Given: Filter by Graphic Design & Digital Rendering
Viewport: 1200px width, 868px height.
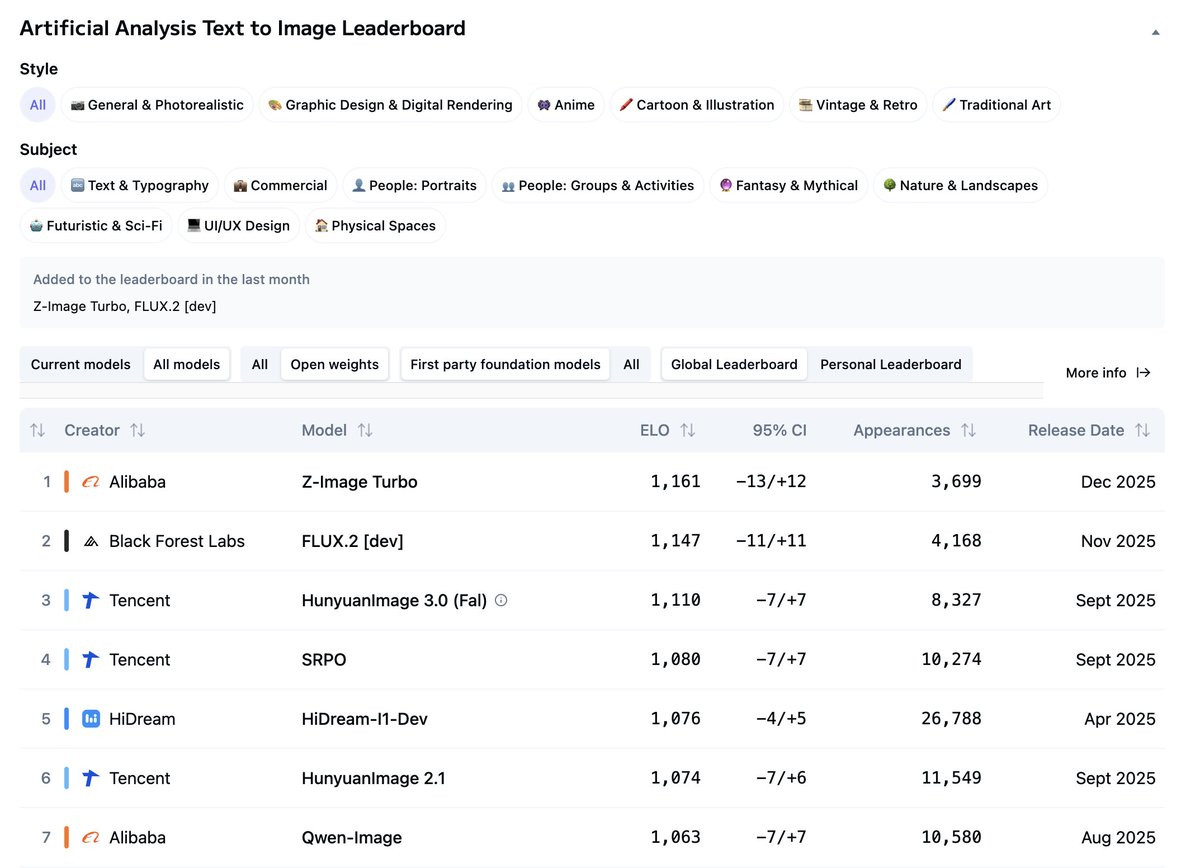Looking at the screenshot, I should tap(390, 105).
